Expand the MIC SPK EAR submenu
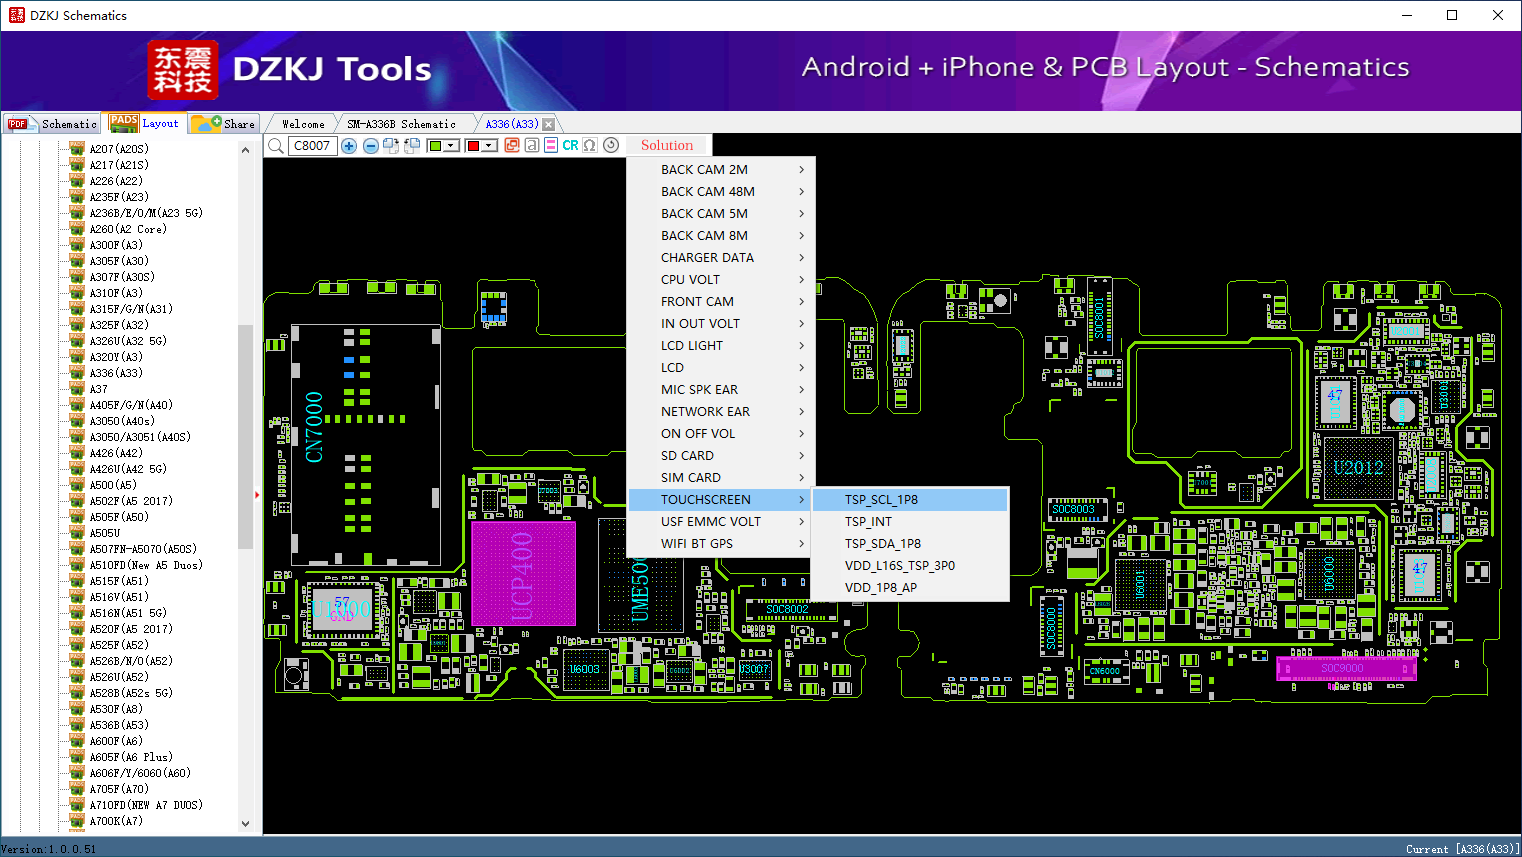The height and width of the screenshot is (857, 1522). pos(721,390)
